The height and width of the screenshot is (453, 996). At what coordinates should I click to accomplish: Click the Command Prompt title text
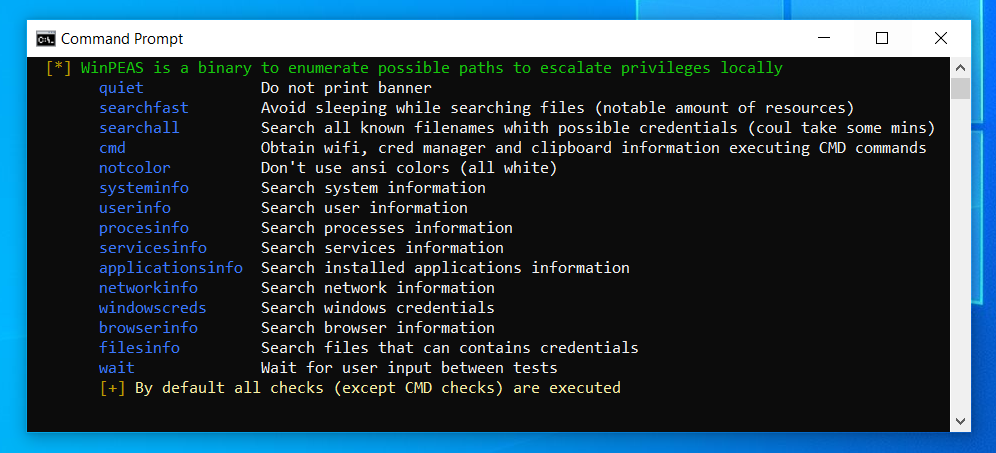pyautogui.click(x=122, y=39)
